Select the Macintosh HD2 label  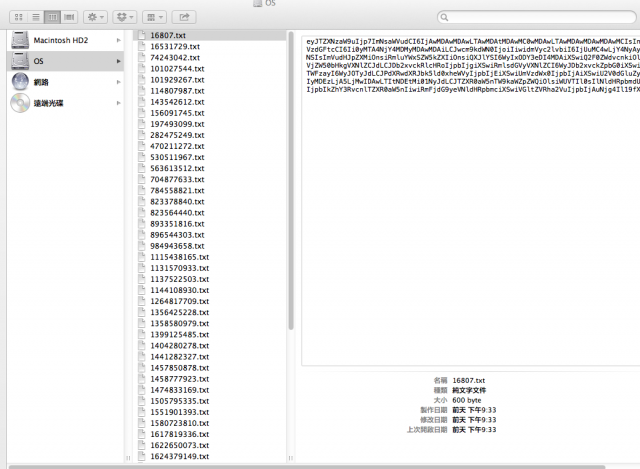click(61, 40)
